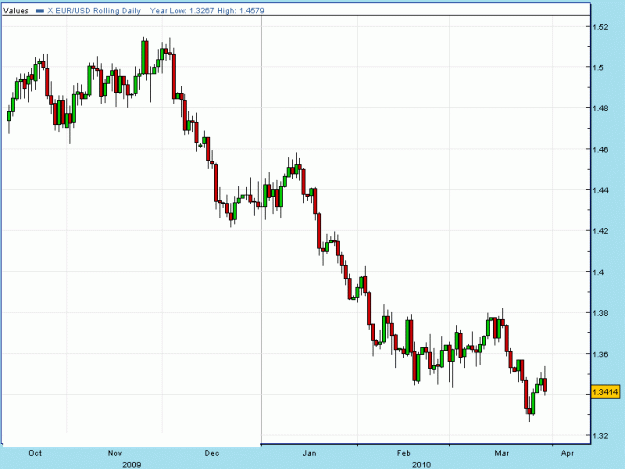Click the 1.5 price axis label

tap(598, 67)
